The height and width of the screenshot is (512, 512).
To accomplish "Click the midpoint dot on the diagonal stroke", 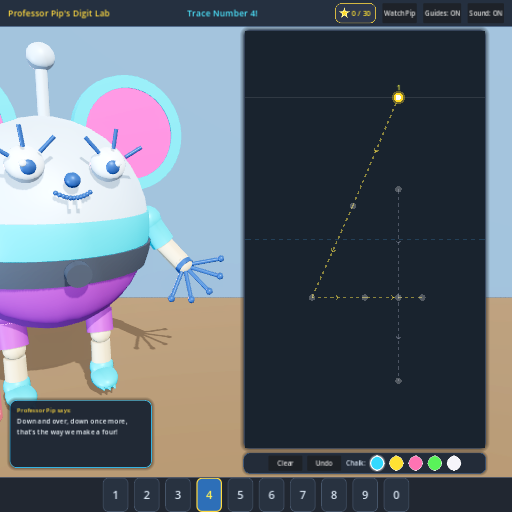I will point(353,206).
